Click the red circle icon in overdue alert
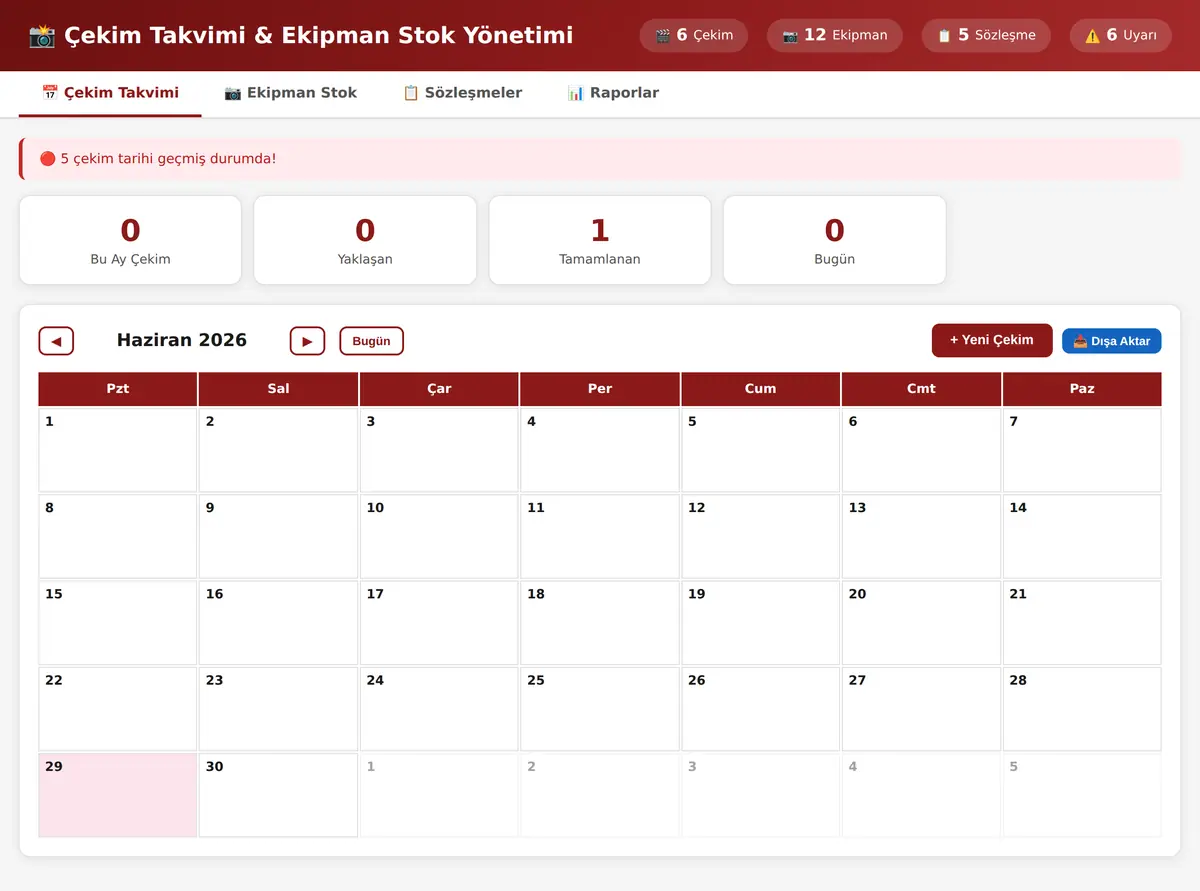 [47, 159]
